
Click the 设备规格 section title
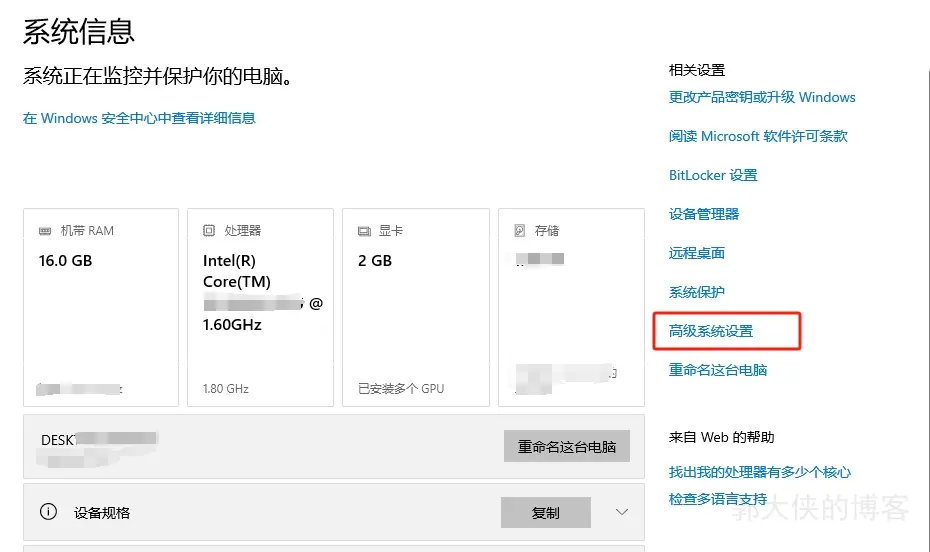coord(102,513)
